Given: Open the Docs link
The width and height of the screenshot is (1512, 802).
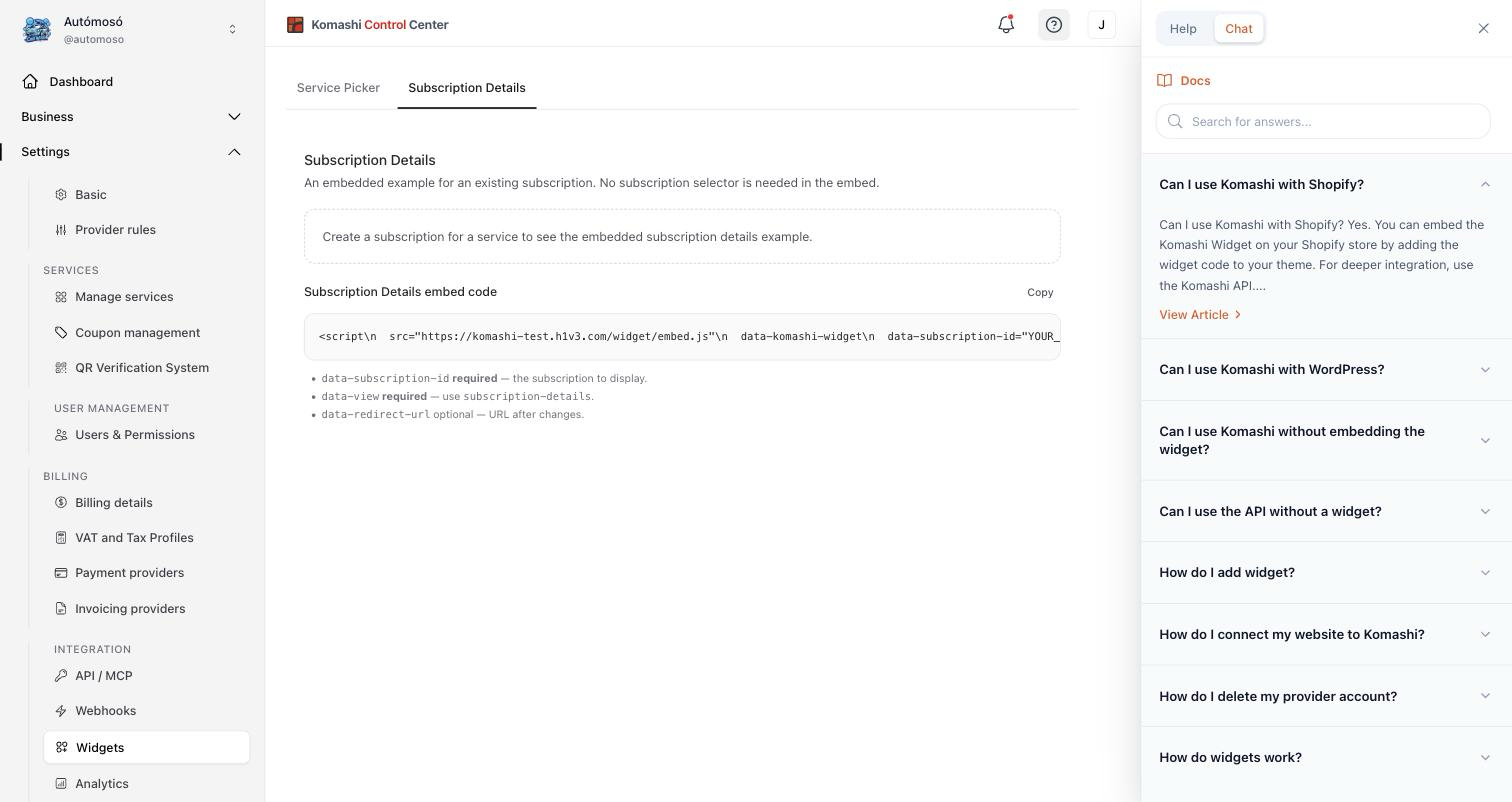Looking at the screenshot, I should (1184, 81).
